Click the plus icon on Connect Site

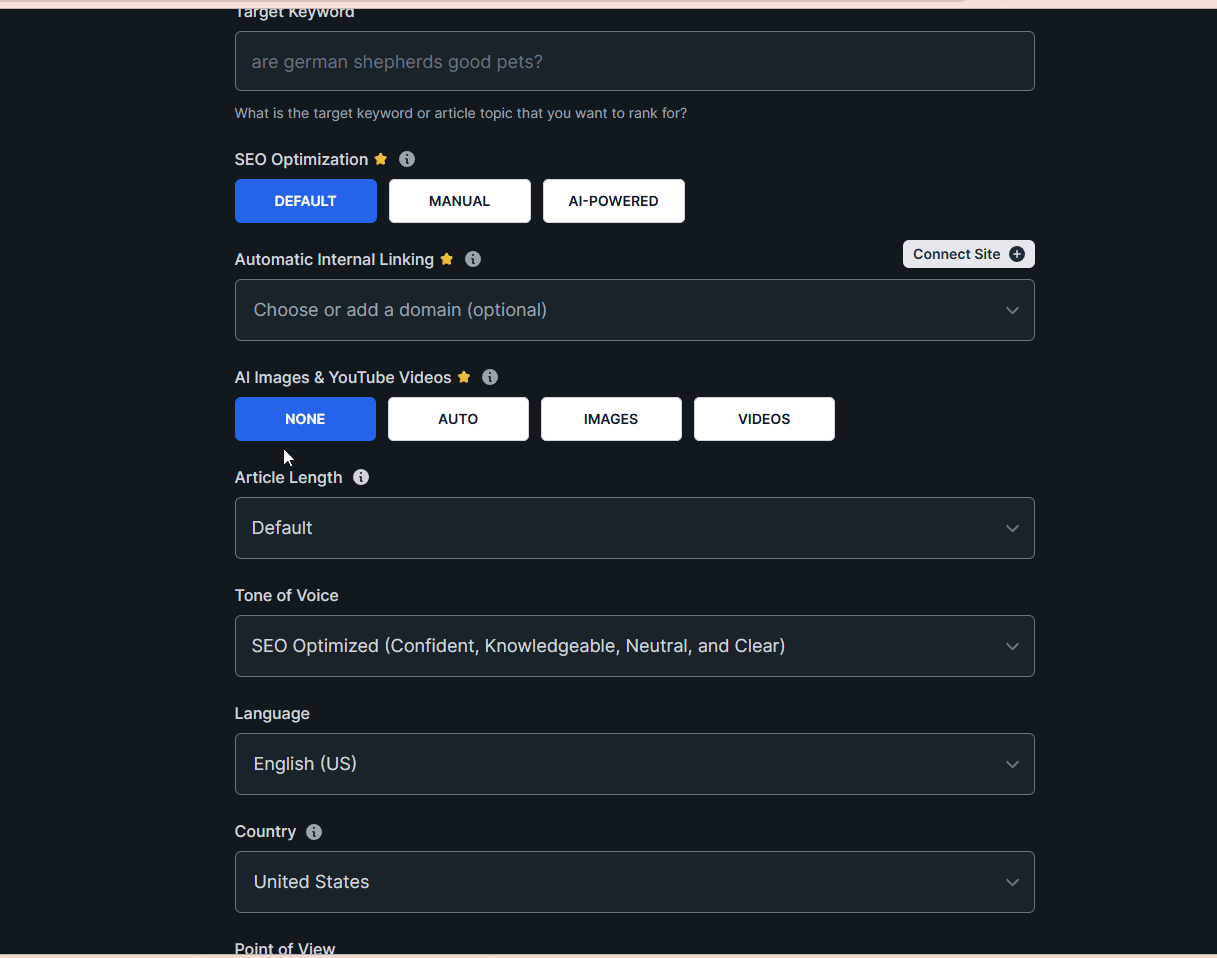(x=1017, y=254)
